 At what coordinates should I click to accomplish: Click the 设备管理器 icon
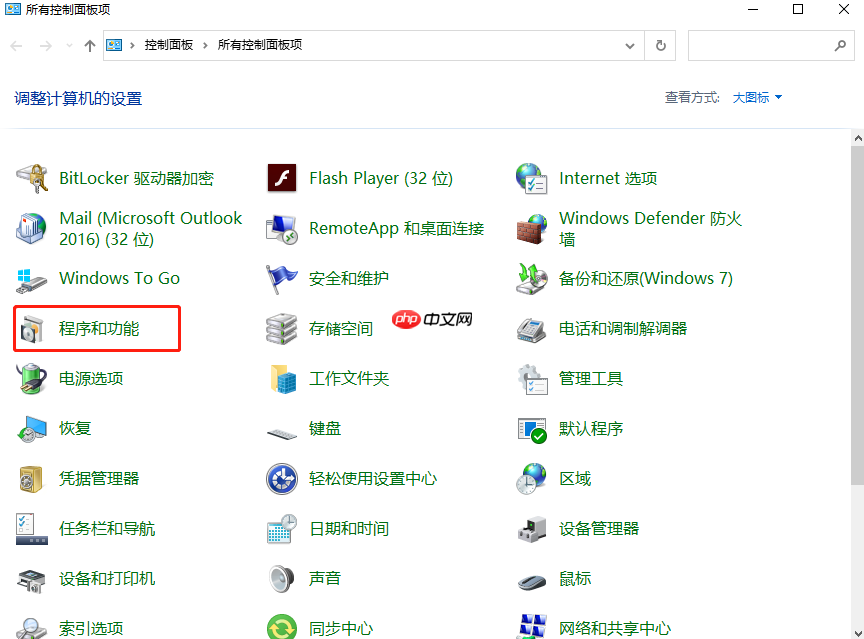pyautogui.click(x=532, y=529)
